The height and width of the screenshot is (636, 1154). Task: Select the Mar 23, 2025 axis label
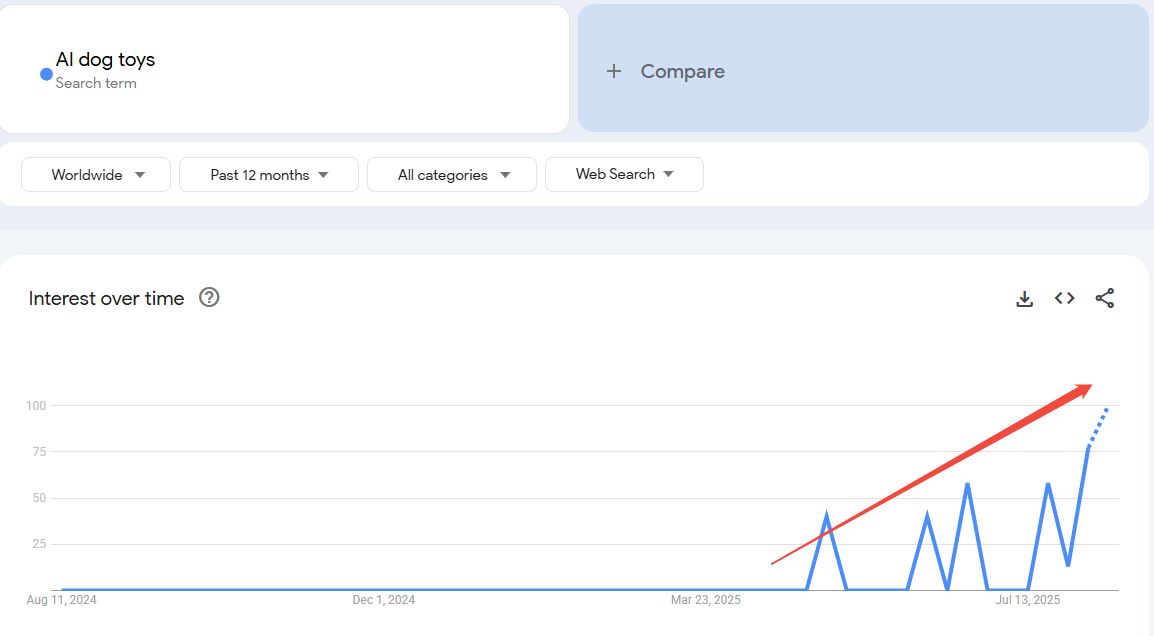[x=705, y=600]
